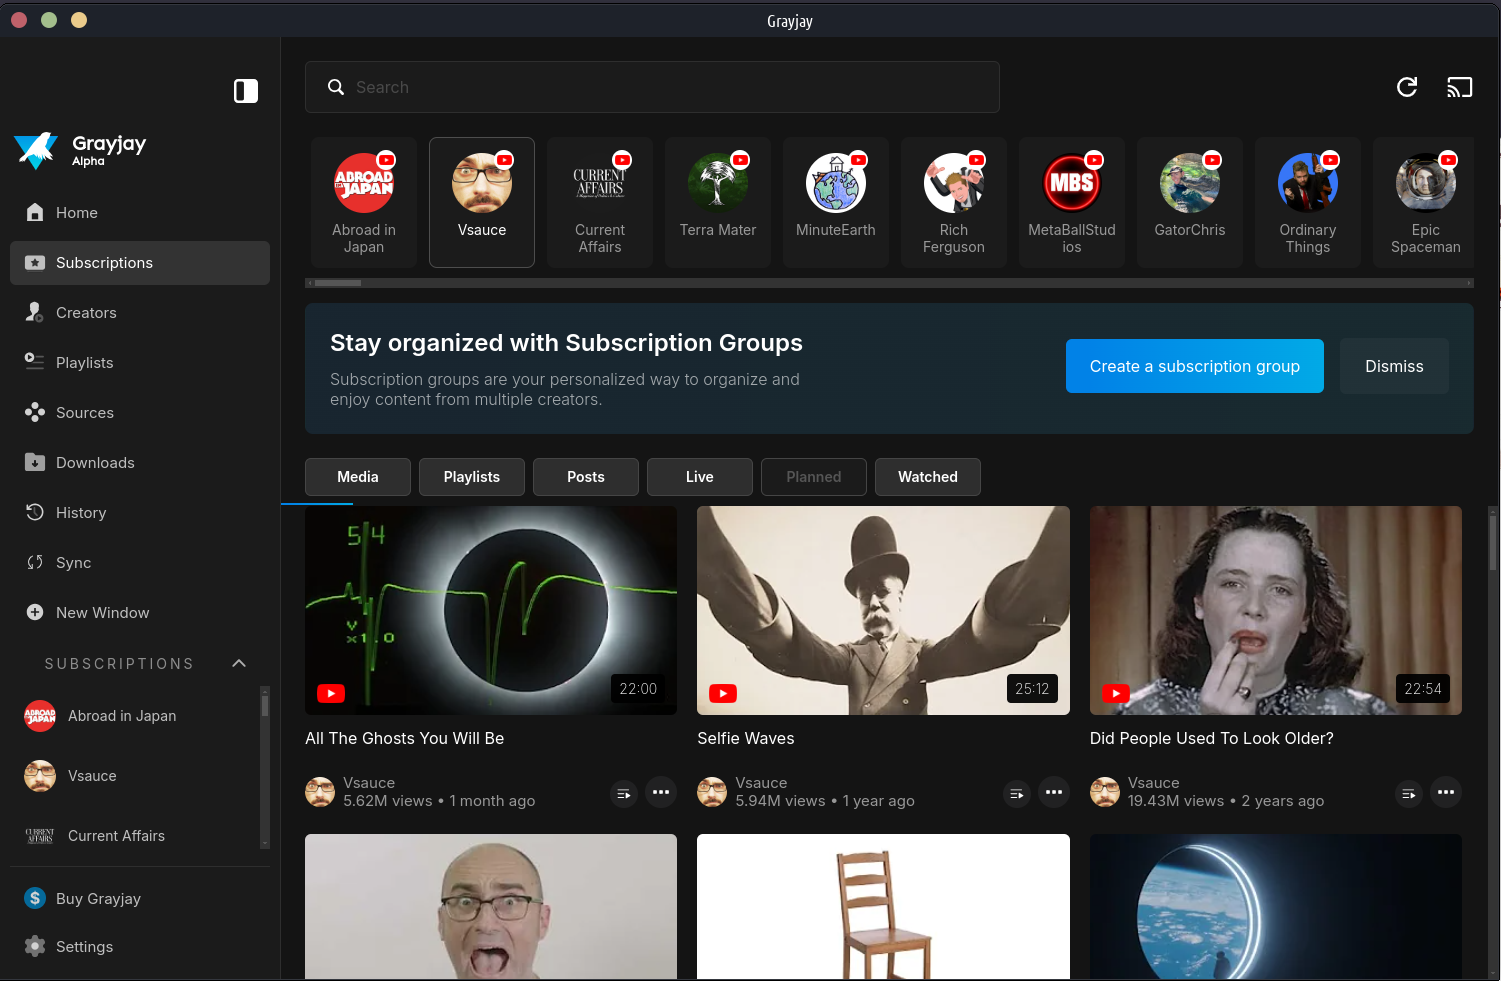Select the Terra Mater channel filter

[718, 202]
